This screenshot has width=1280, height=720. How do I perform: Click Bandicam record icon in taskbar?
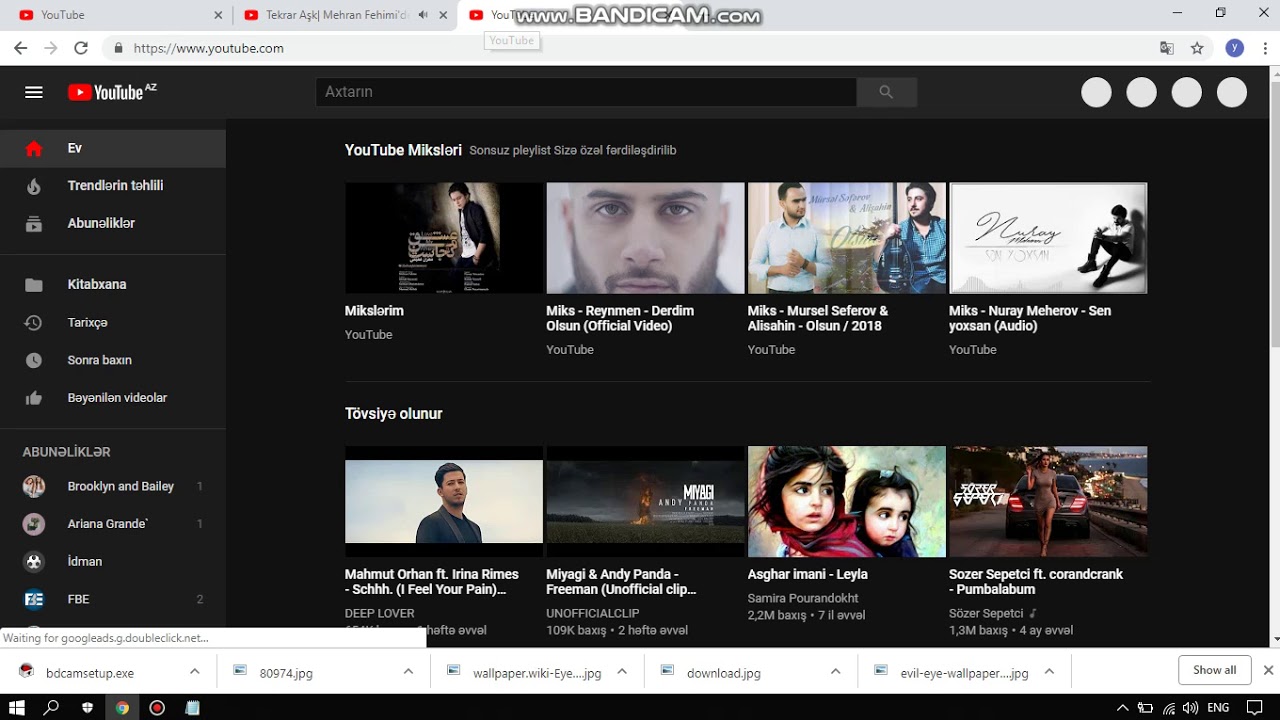pyautogui.click(x=157, y=707)
